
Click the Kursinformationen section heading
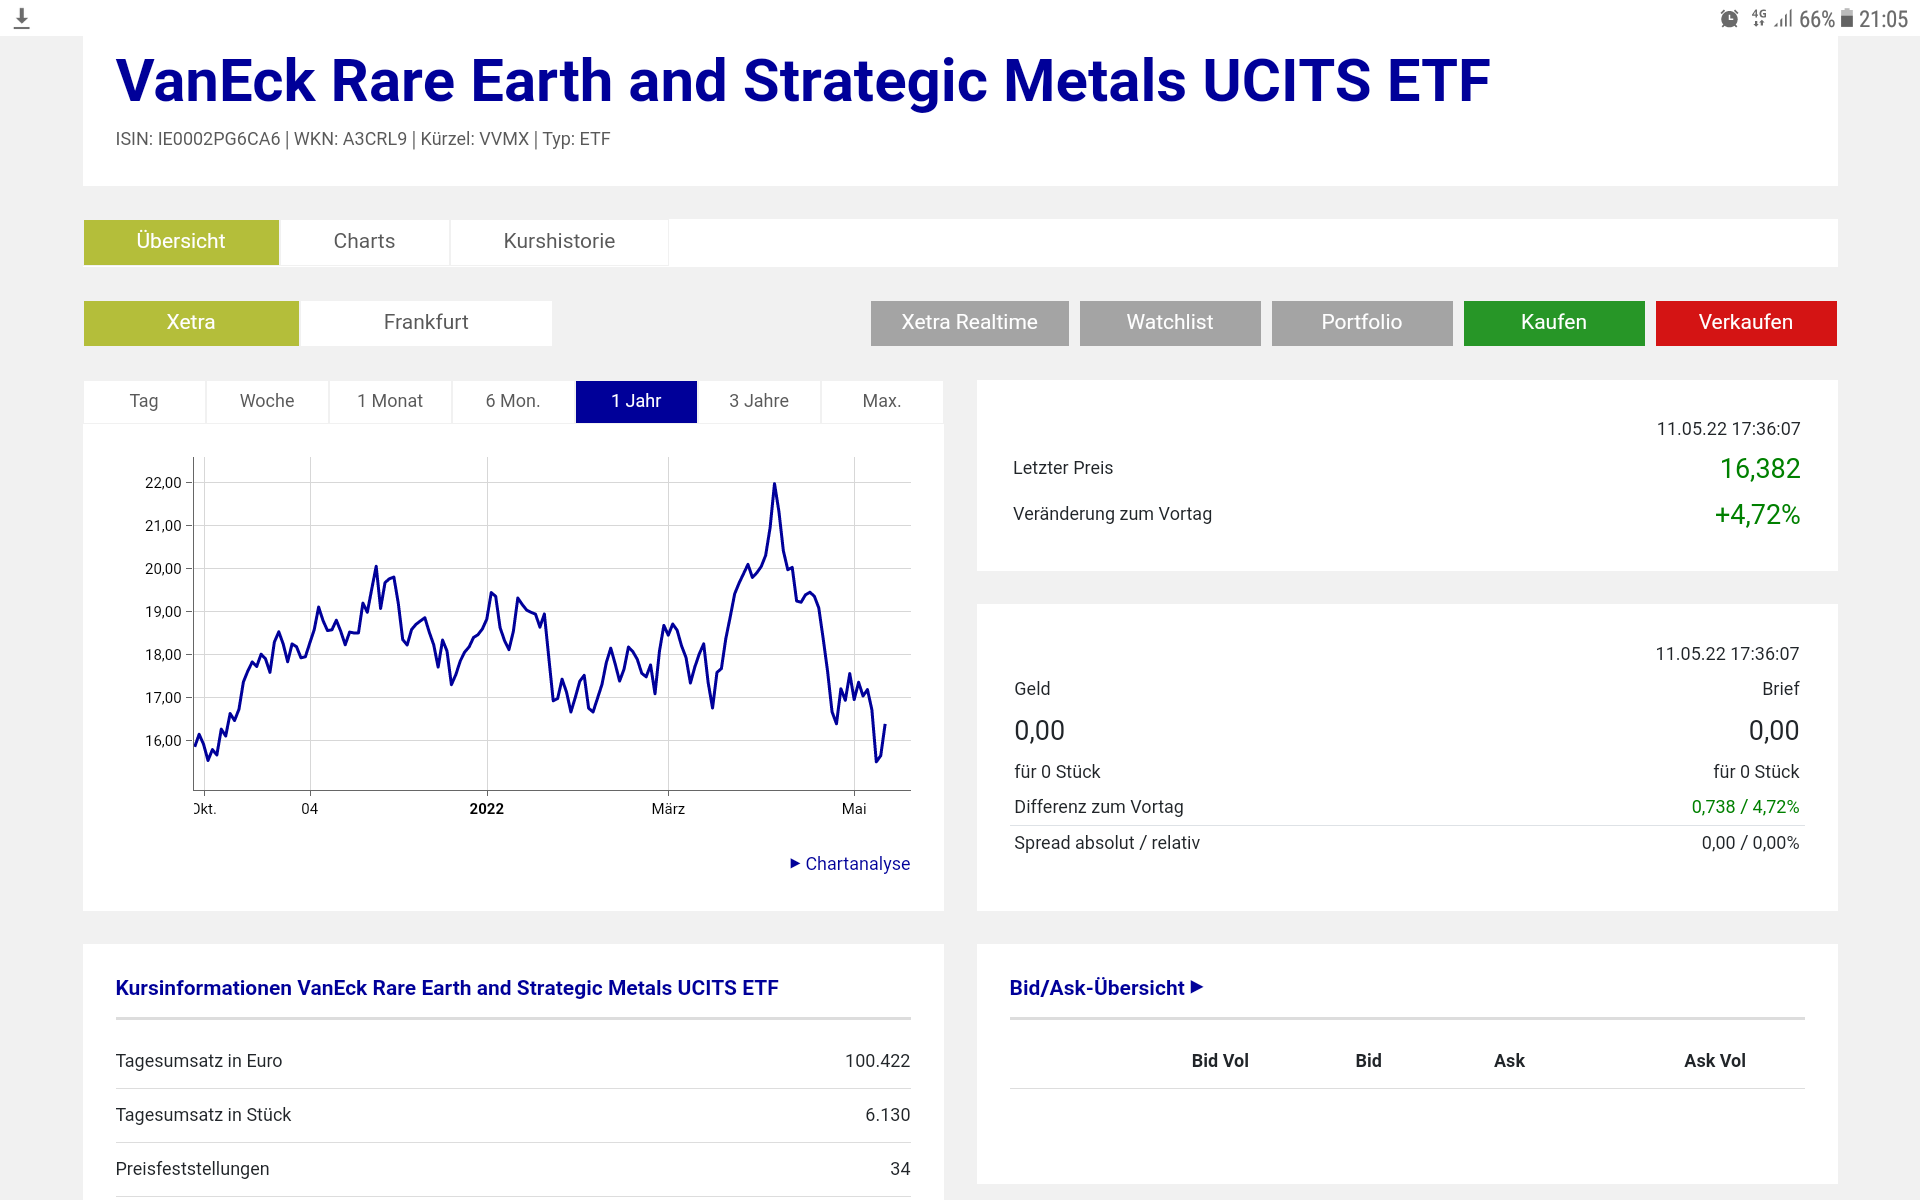coord(447,988)
